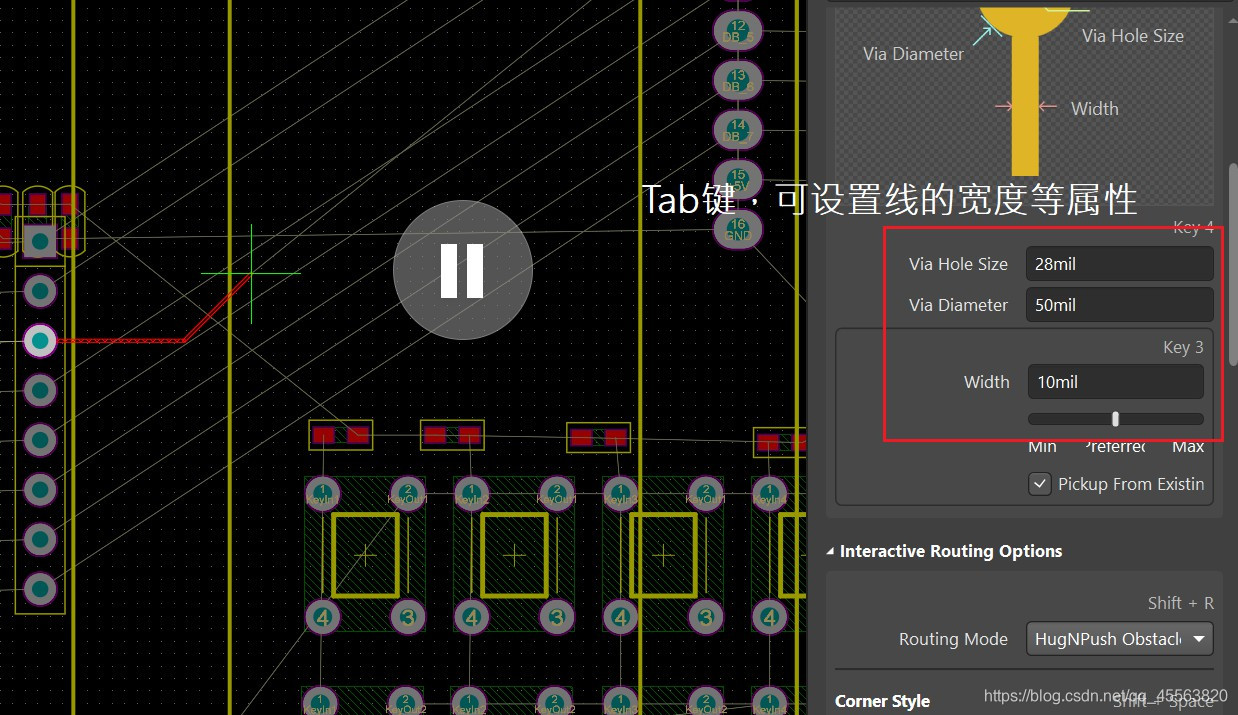The width and height of the screenshot is (1238, 715).
Task: Select pad 1 labeled KeyIn2 in the upper switch row
Action: [471, 493]
